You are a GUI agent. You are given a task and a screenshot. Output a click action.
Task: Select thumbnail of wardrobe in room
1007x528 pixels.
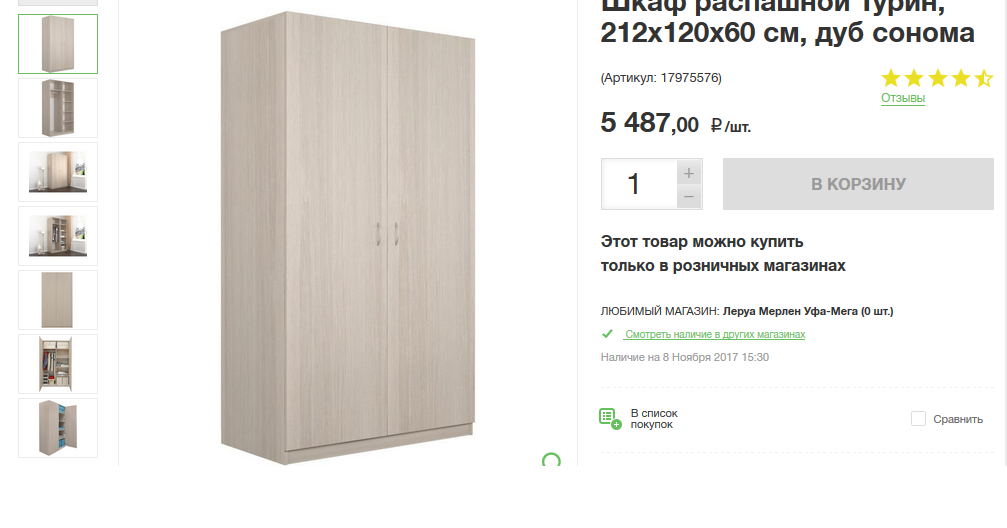(58, 172)
